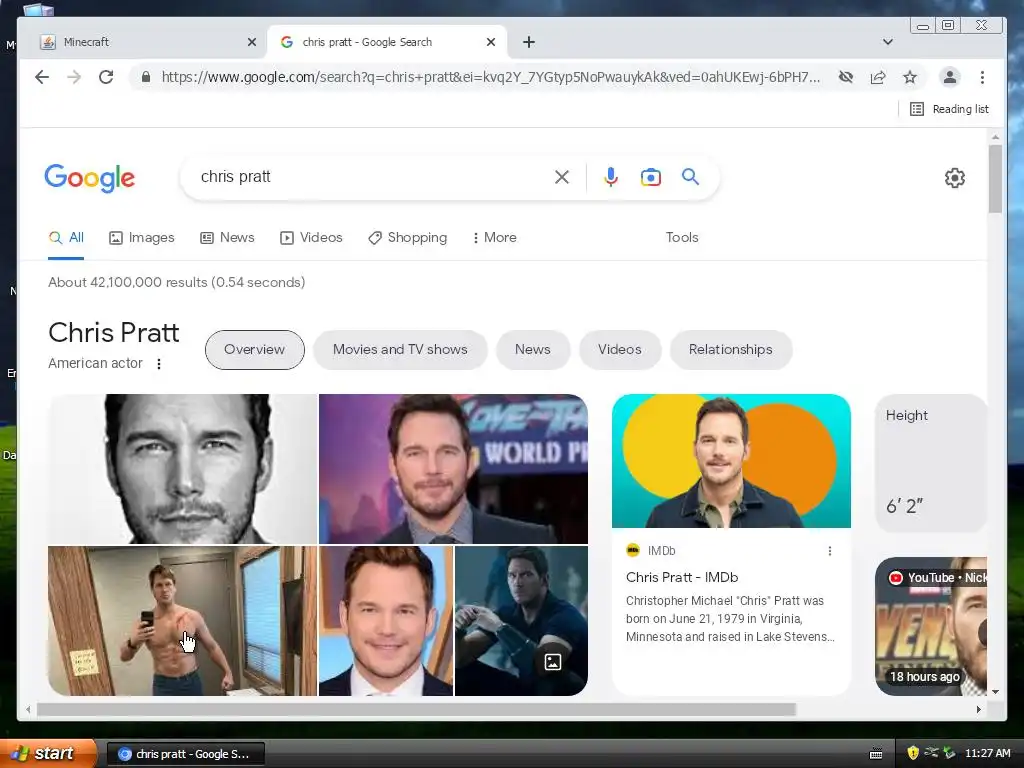The height and width of the screenshot is (768, 1024).
Task: Submit search with magnifier icon
Action: (690, 176)
